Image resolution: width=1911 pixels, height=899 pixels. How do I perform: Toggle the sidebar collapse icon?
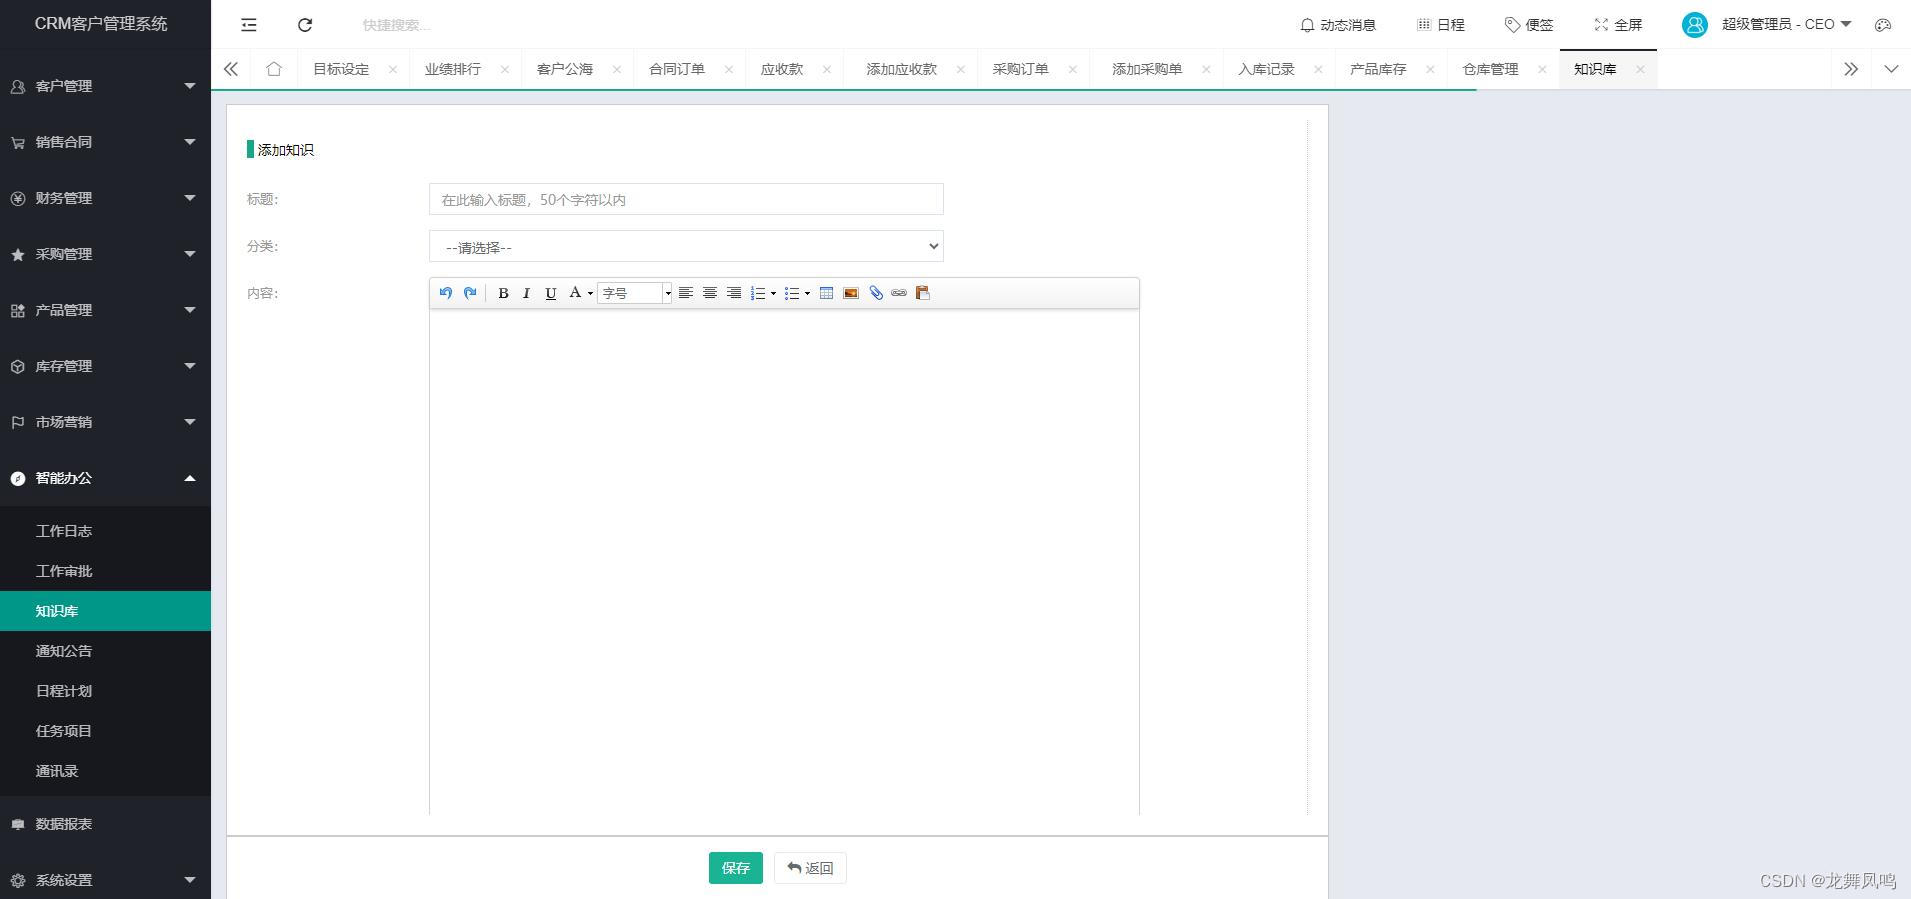click(x=249, y=25)
